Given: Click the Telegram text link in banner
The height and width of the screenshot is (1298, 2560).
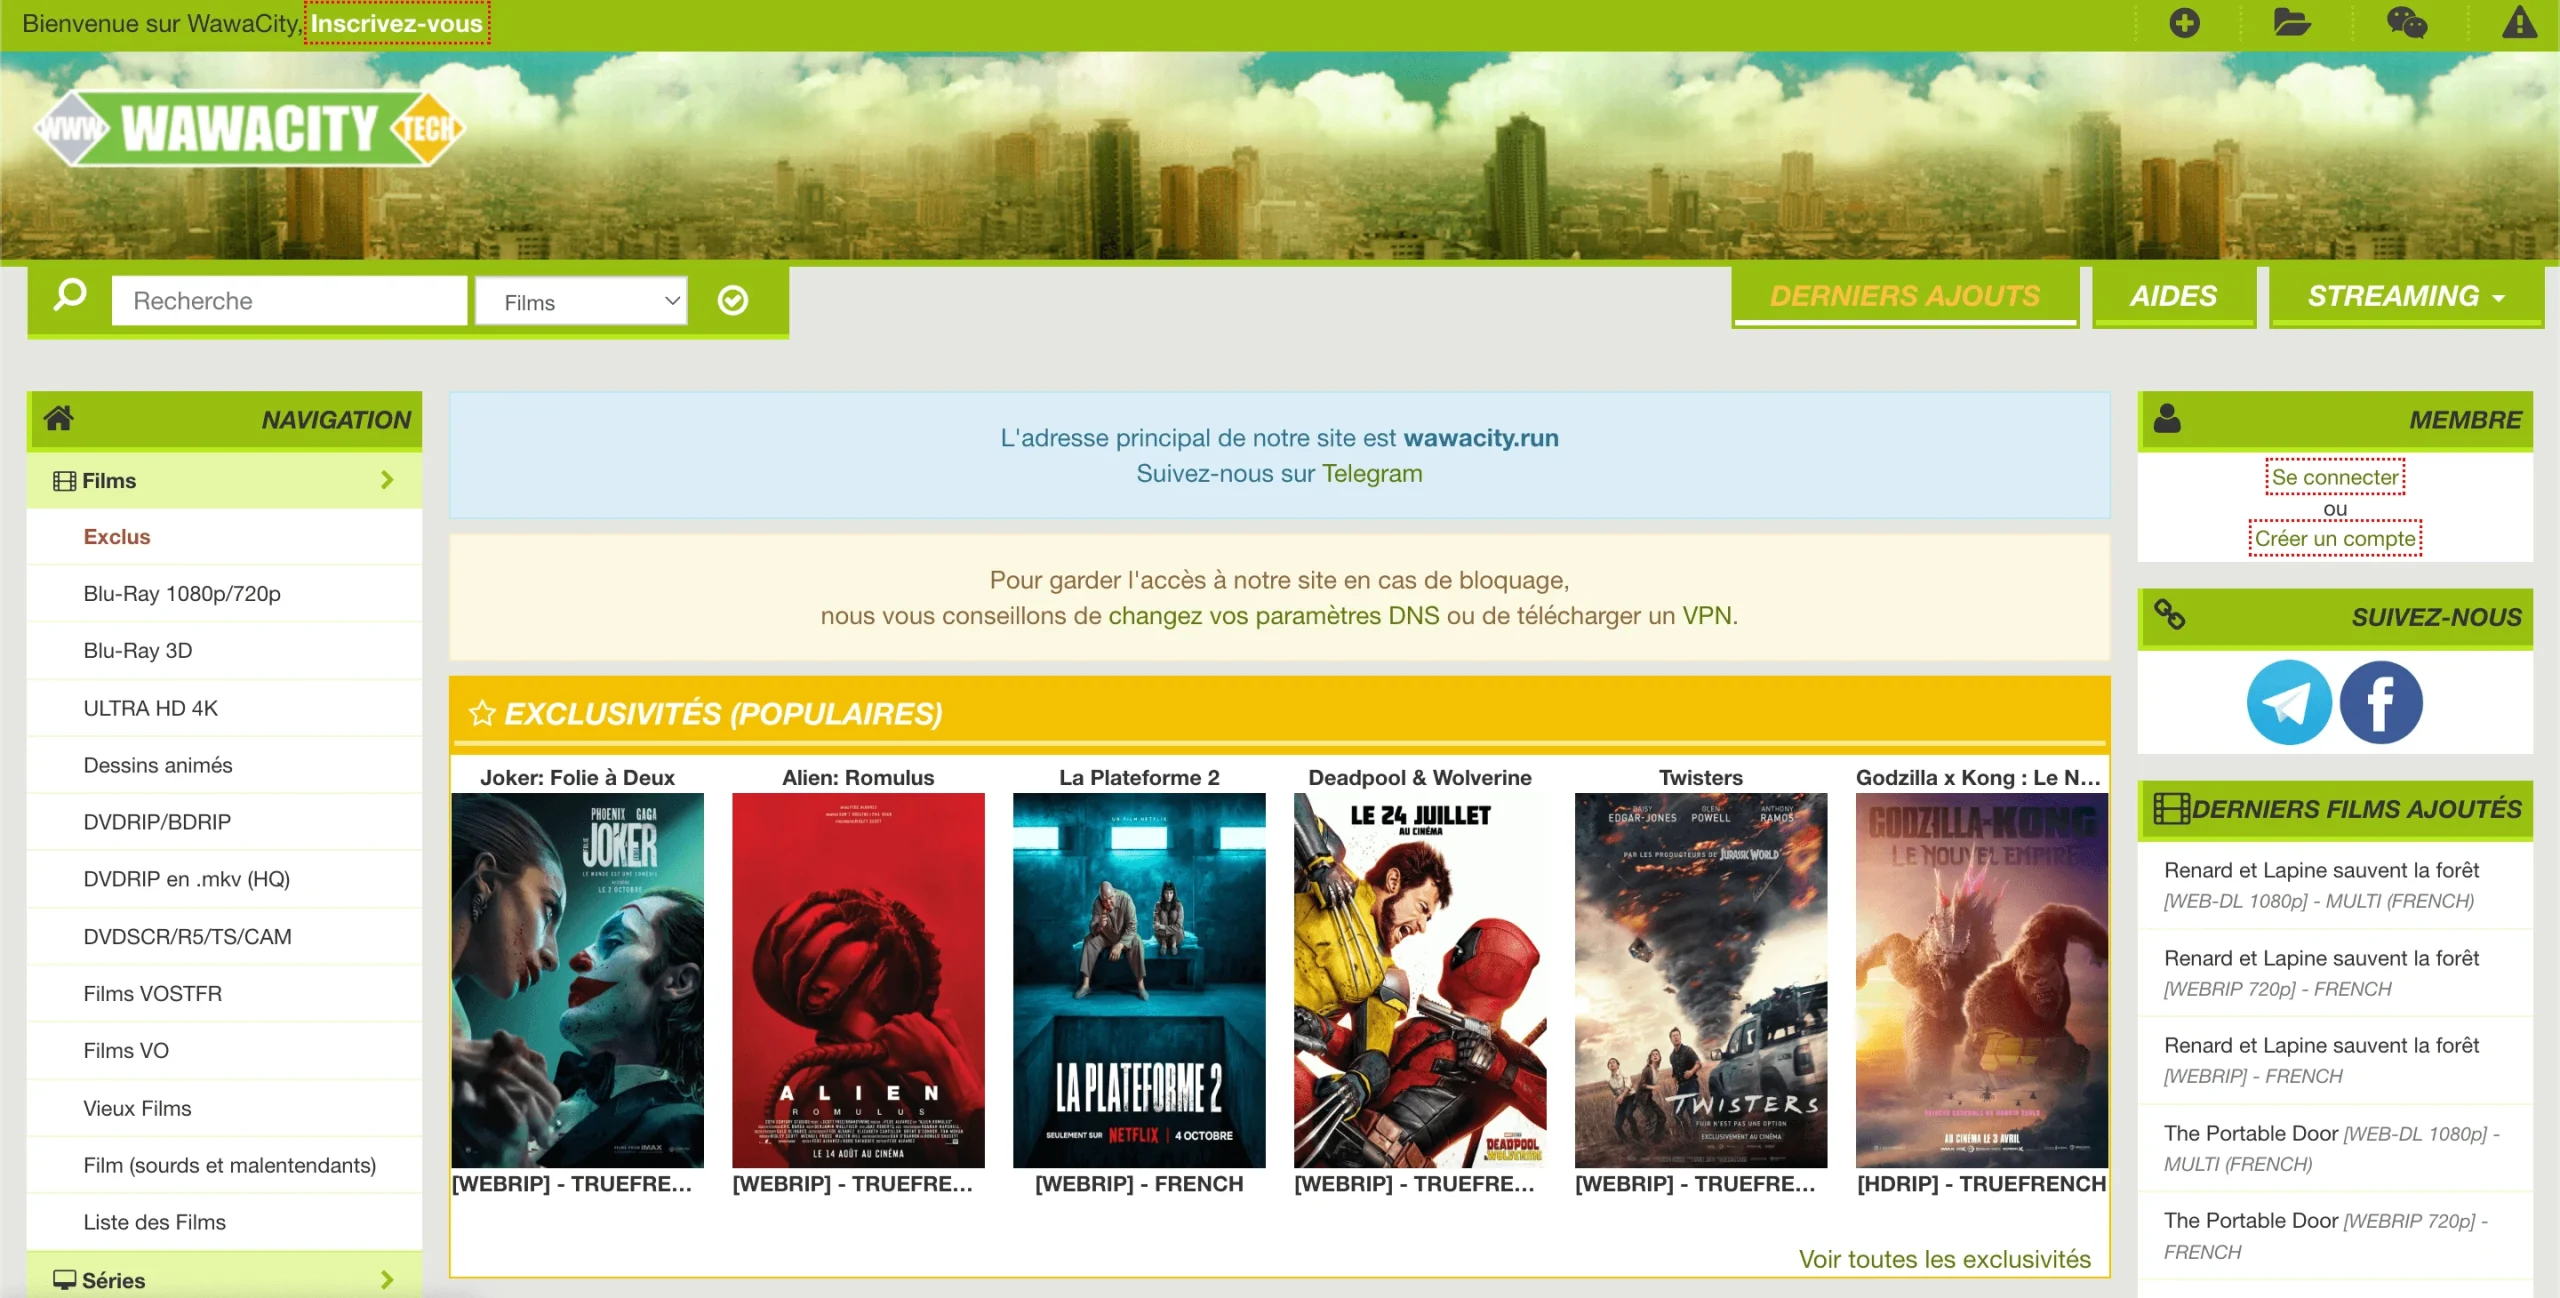Looking at the screenshot, I should 1372,473.
